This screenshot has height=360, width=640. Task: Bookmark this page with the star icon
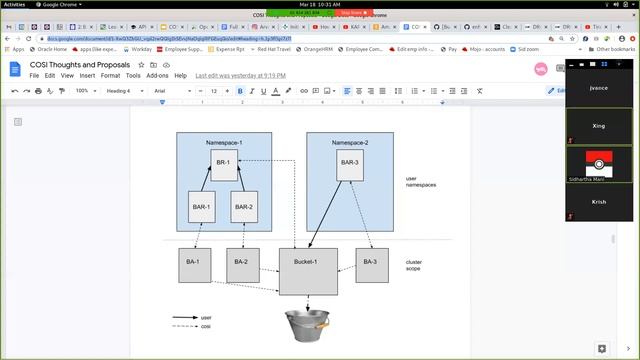pyautogui.click(x=572, y=38)
